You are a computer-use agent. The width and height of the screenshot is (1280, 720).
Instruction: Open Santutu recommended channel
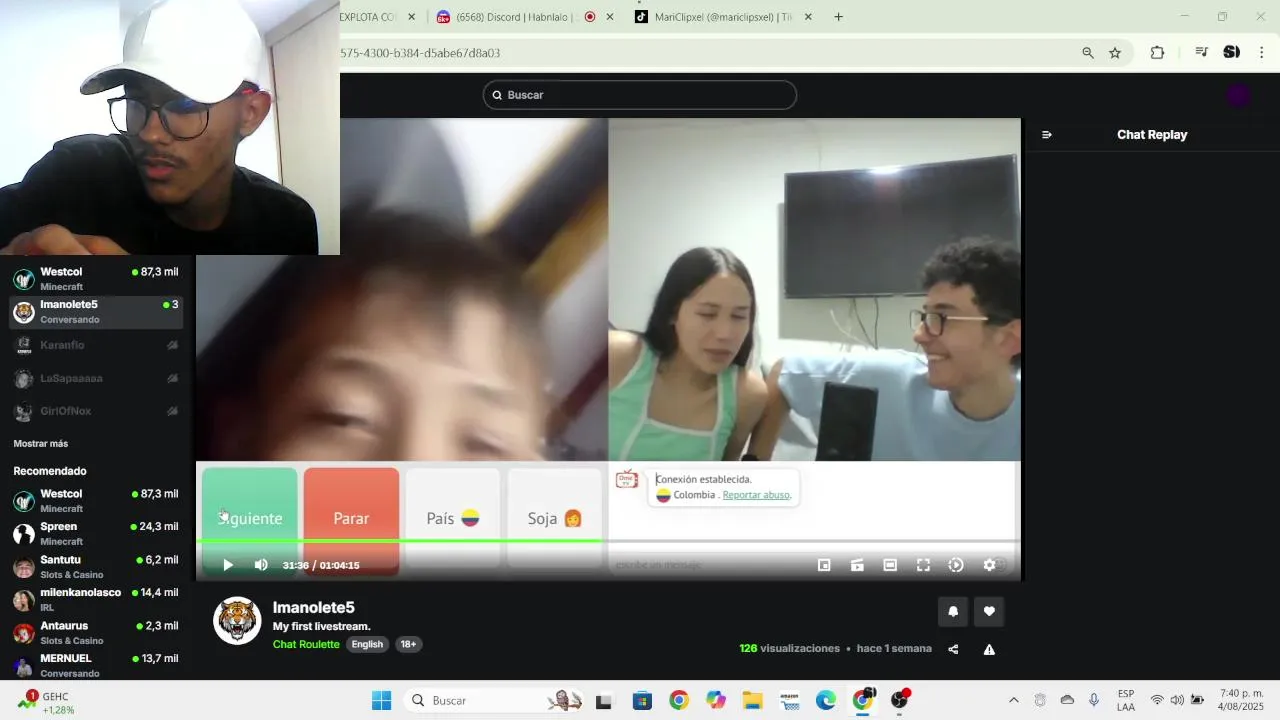click(x=96, y=567)
